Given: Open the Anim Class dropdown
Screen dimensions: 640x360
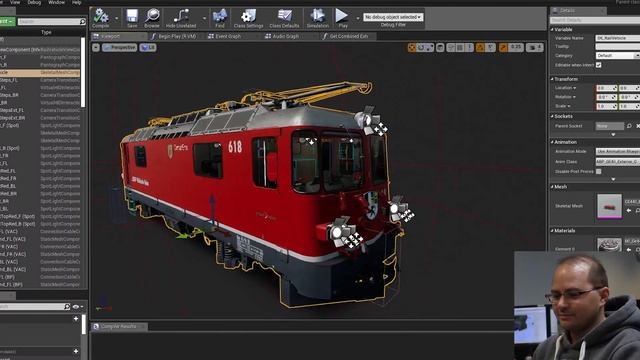Looking at the screenshot, I should point(618,162).
